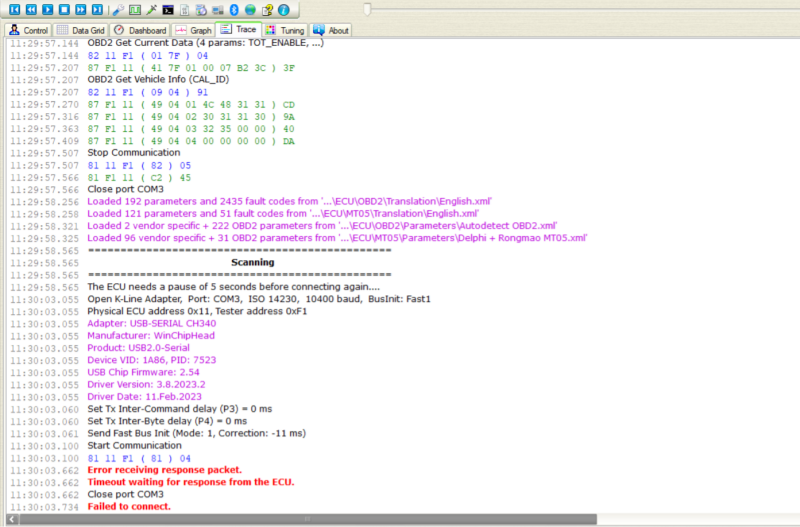Click the skip-to-end playback button
Viewport: 800px width, 527px height.
click(x=97, y=9)
